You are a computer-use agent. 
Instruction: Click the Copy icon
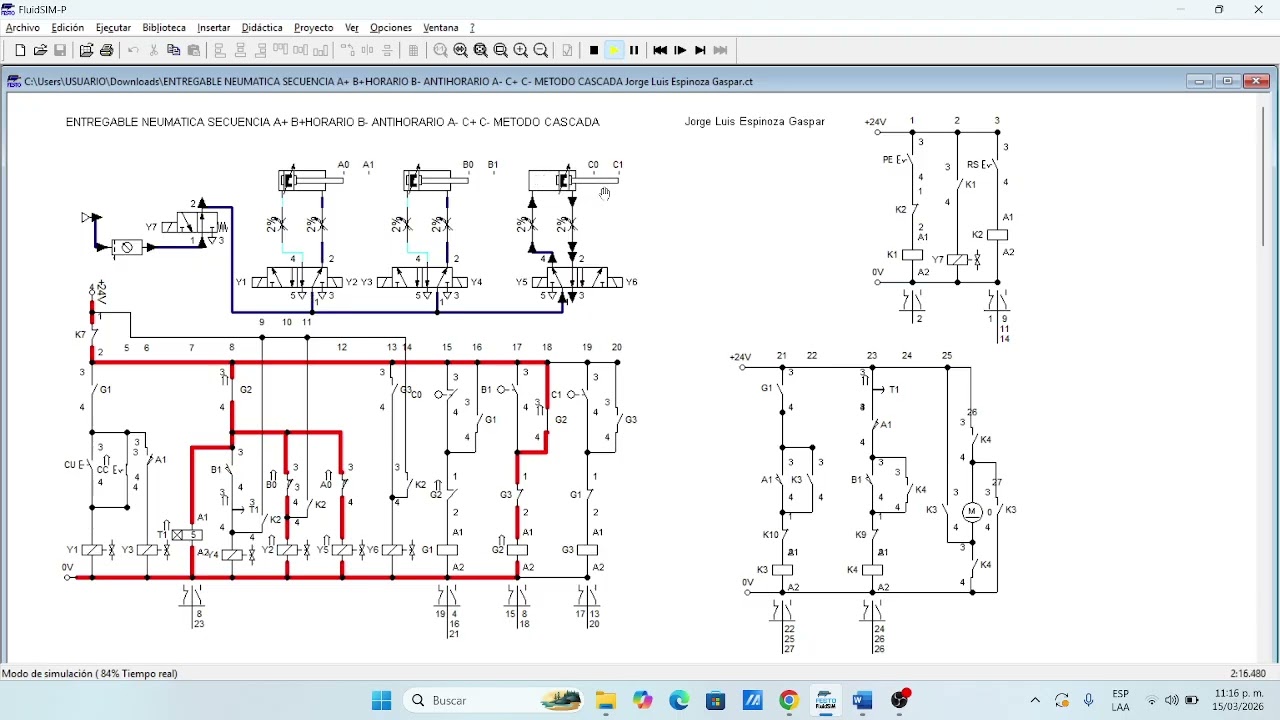coord(174,50)
